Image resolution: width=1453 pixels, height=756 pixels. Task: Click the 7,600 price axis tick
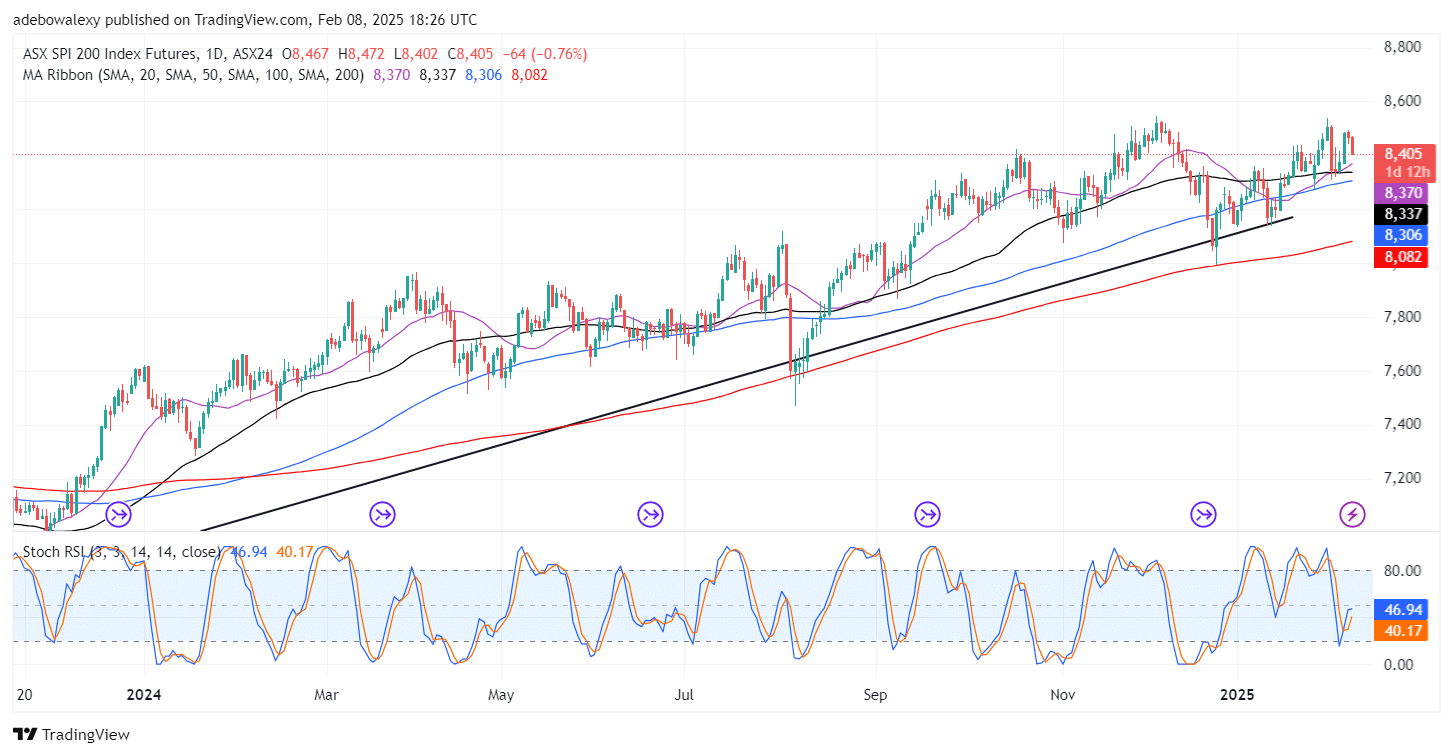coord(1404,370)
